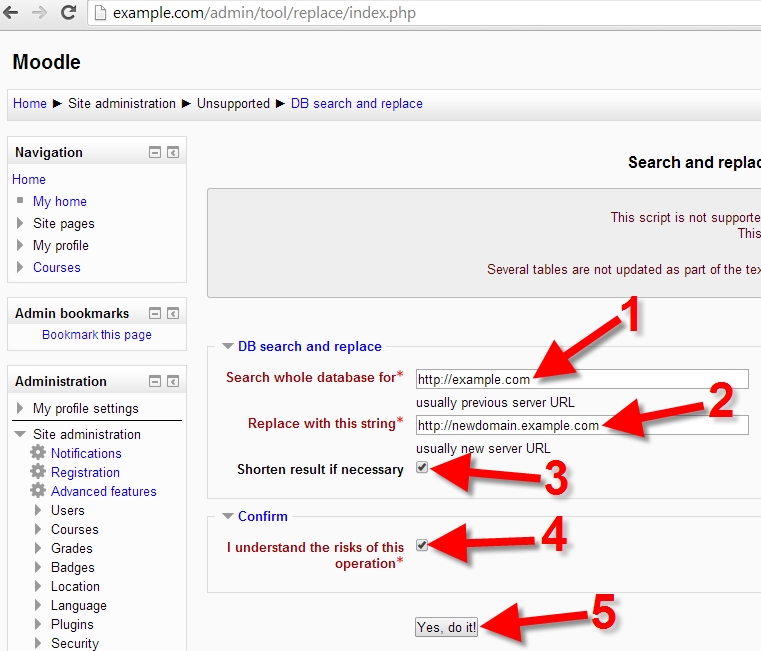Click the gear icon beside Registration
This screenshot has height=651, width=761.
pyautogui.click(x=38, y=471)
